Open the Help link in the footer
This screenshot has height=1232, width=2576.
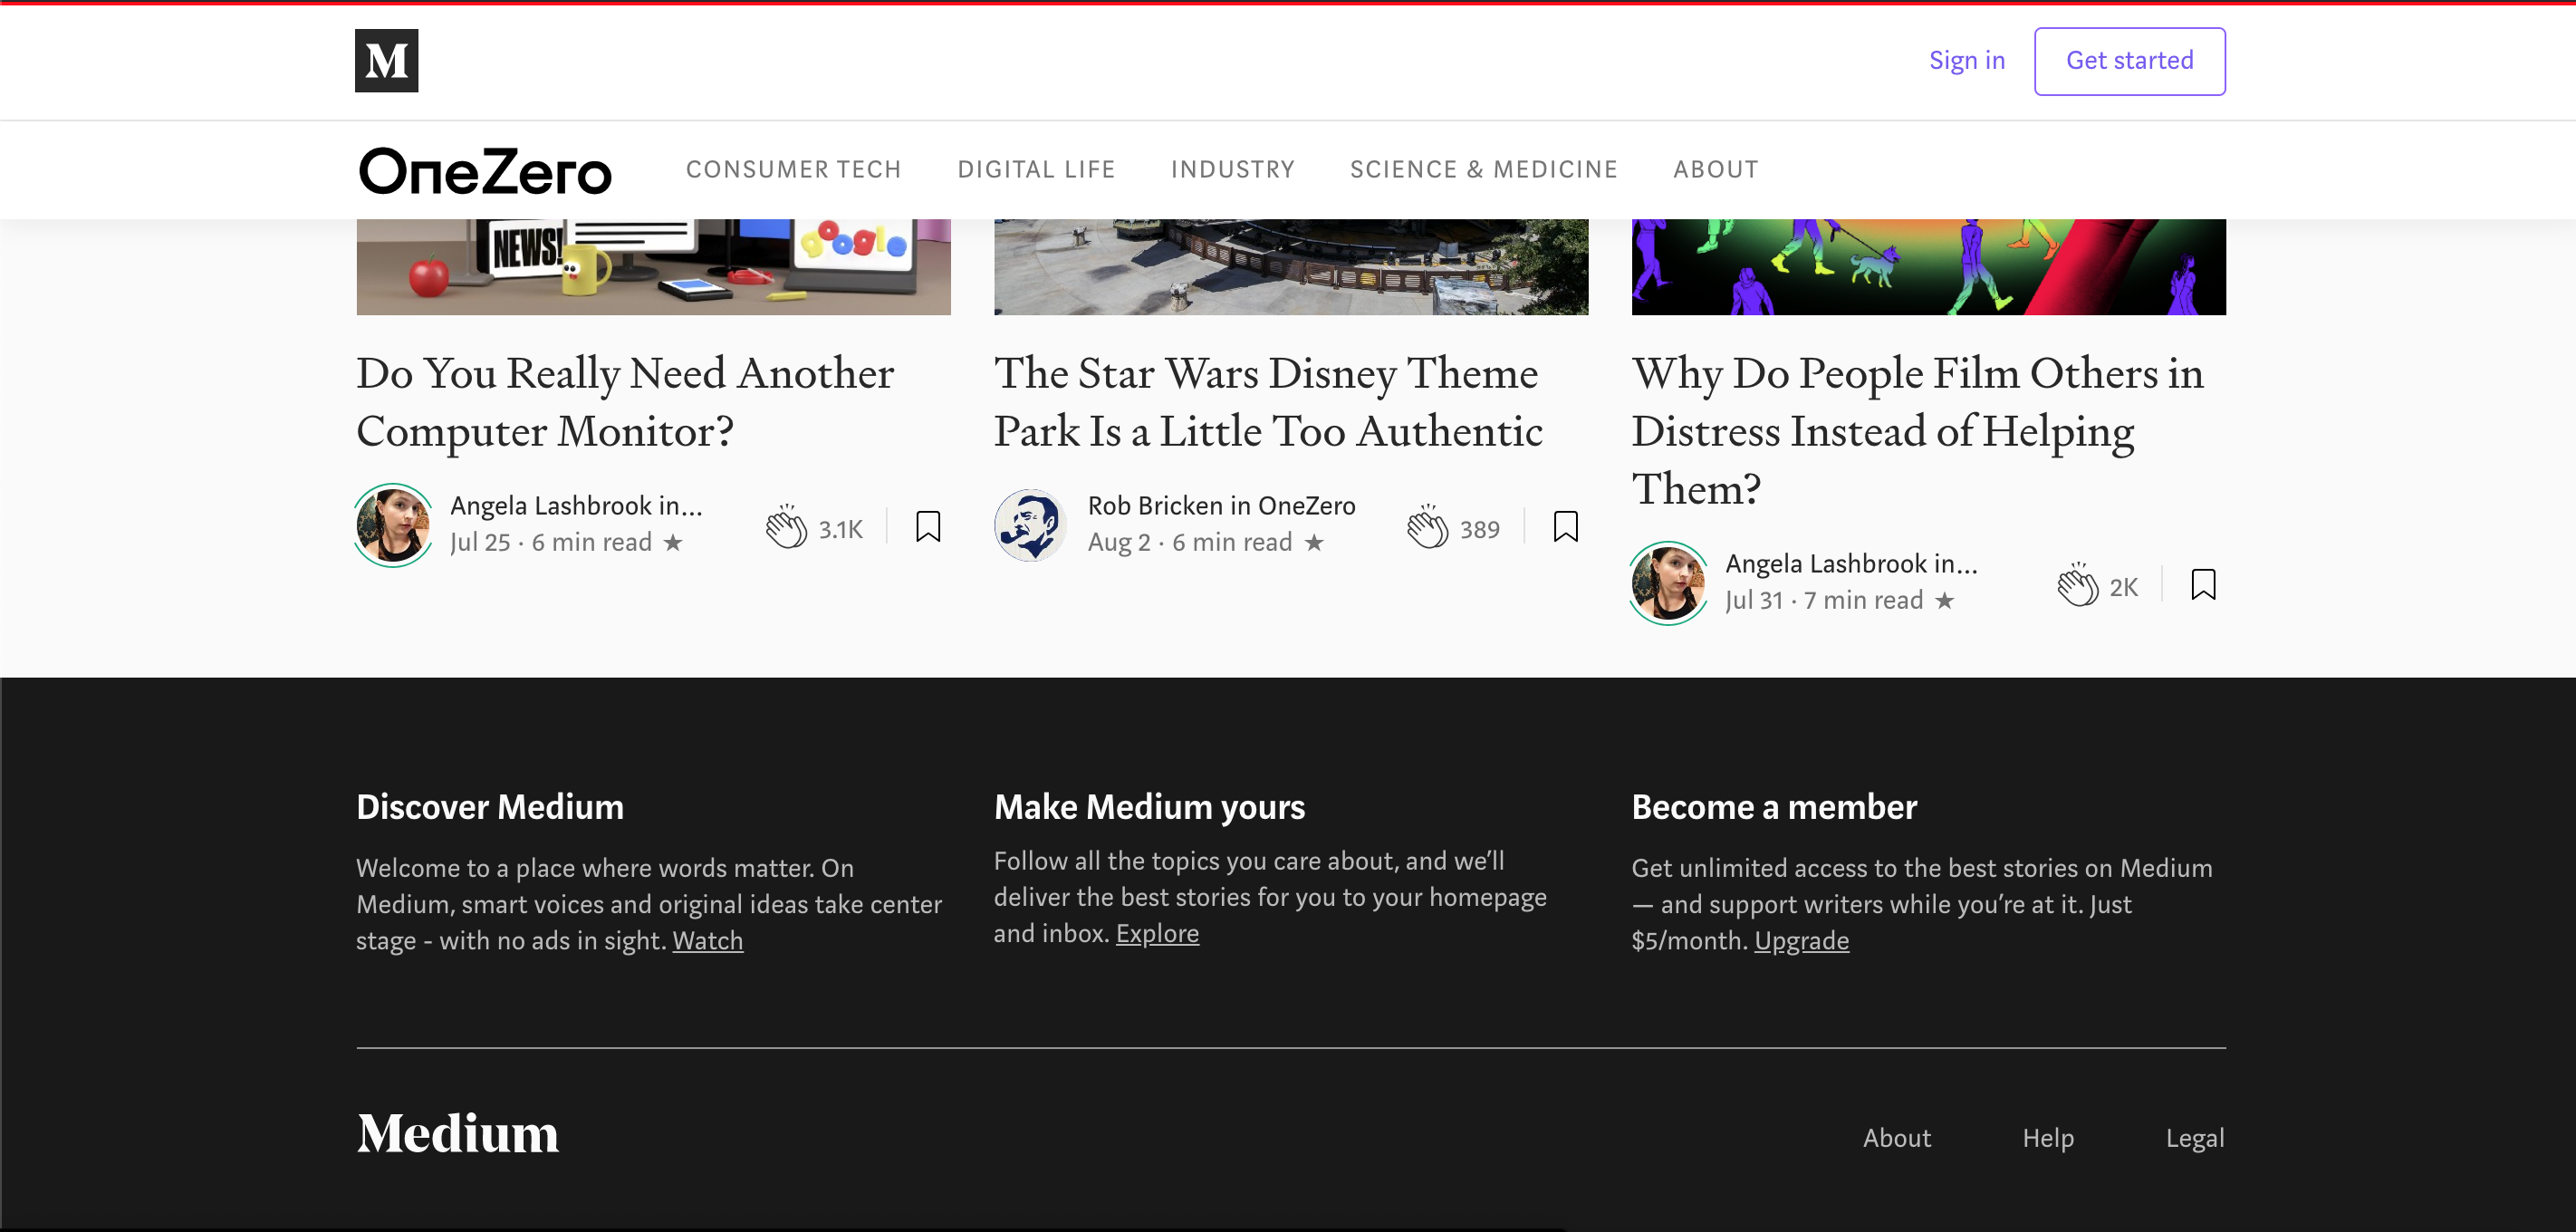tap(2047, 1138)
